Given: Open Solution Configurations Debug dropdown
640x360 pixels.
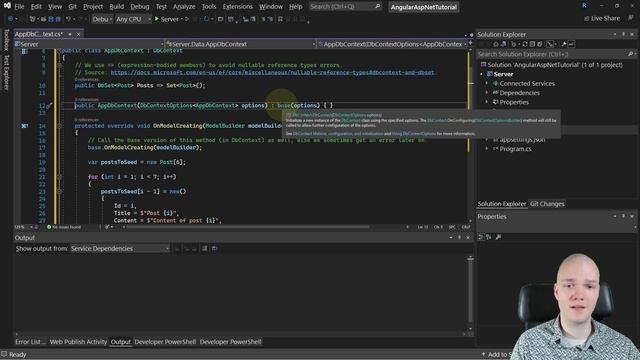Looking at the screenshot, I should point(101,19).
